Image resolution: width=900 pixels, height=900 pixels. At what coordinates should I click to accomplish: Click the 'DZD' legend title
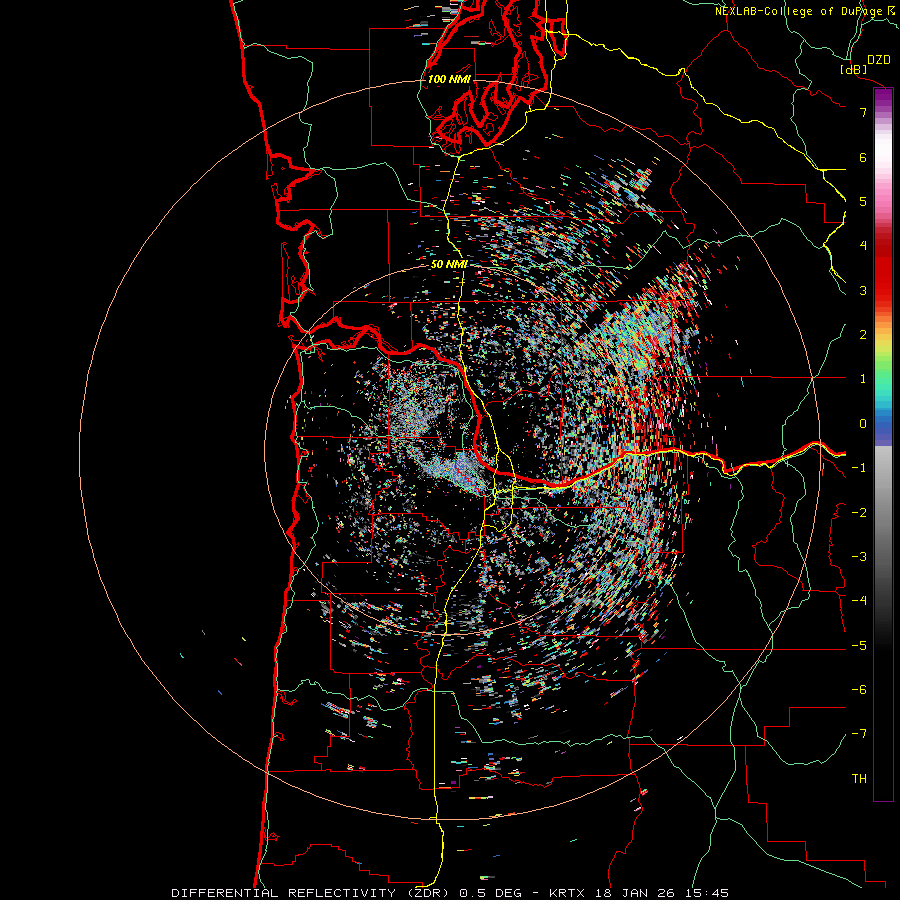point(879,60)
